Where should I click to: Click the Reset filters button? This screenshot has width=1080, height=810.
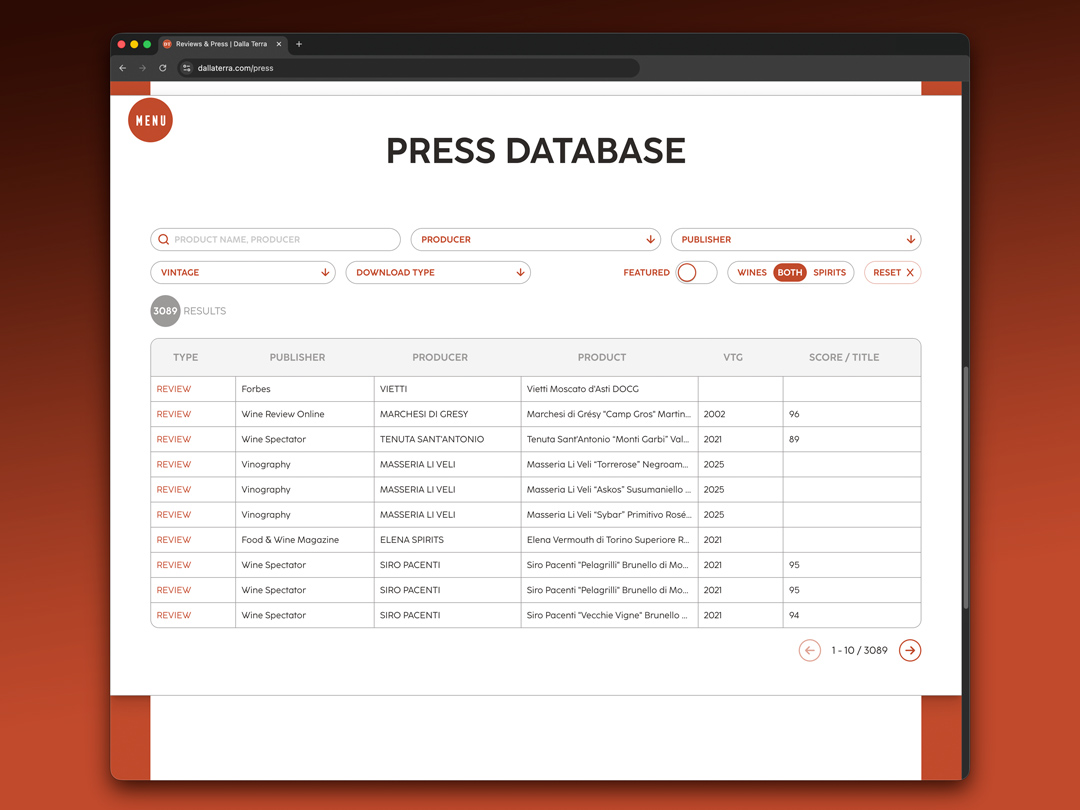(x=893, y=273)
